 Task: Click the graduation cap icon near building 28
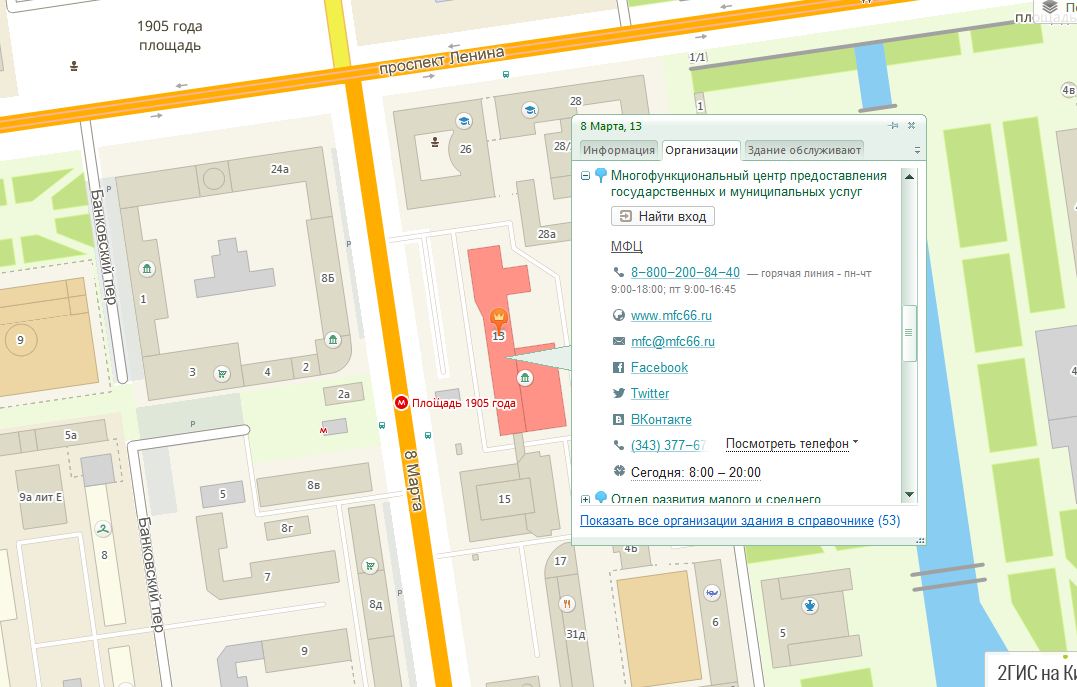point(530,110)
